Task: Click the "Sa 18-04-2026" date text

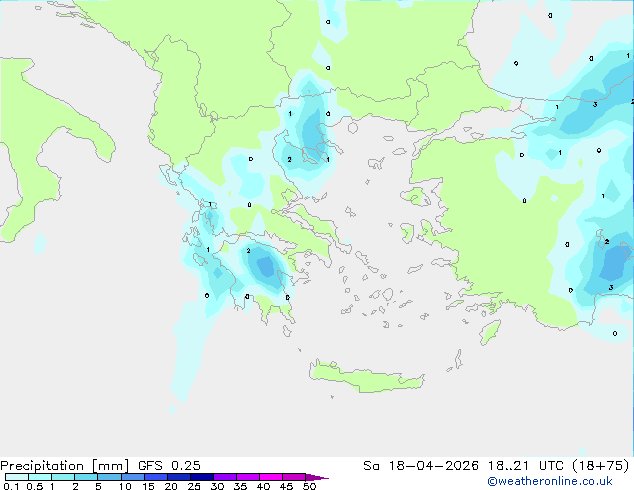Action: coord(421,466)
